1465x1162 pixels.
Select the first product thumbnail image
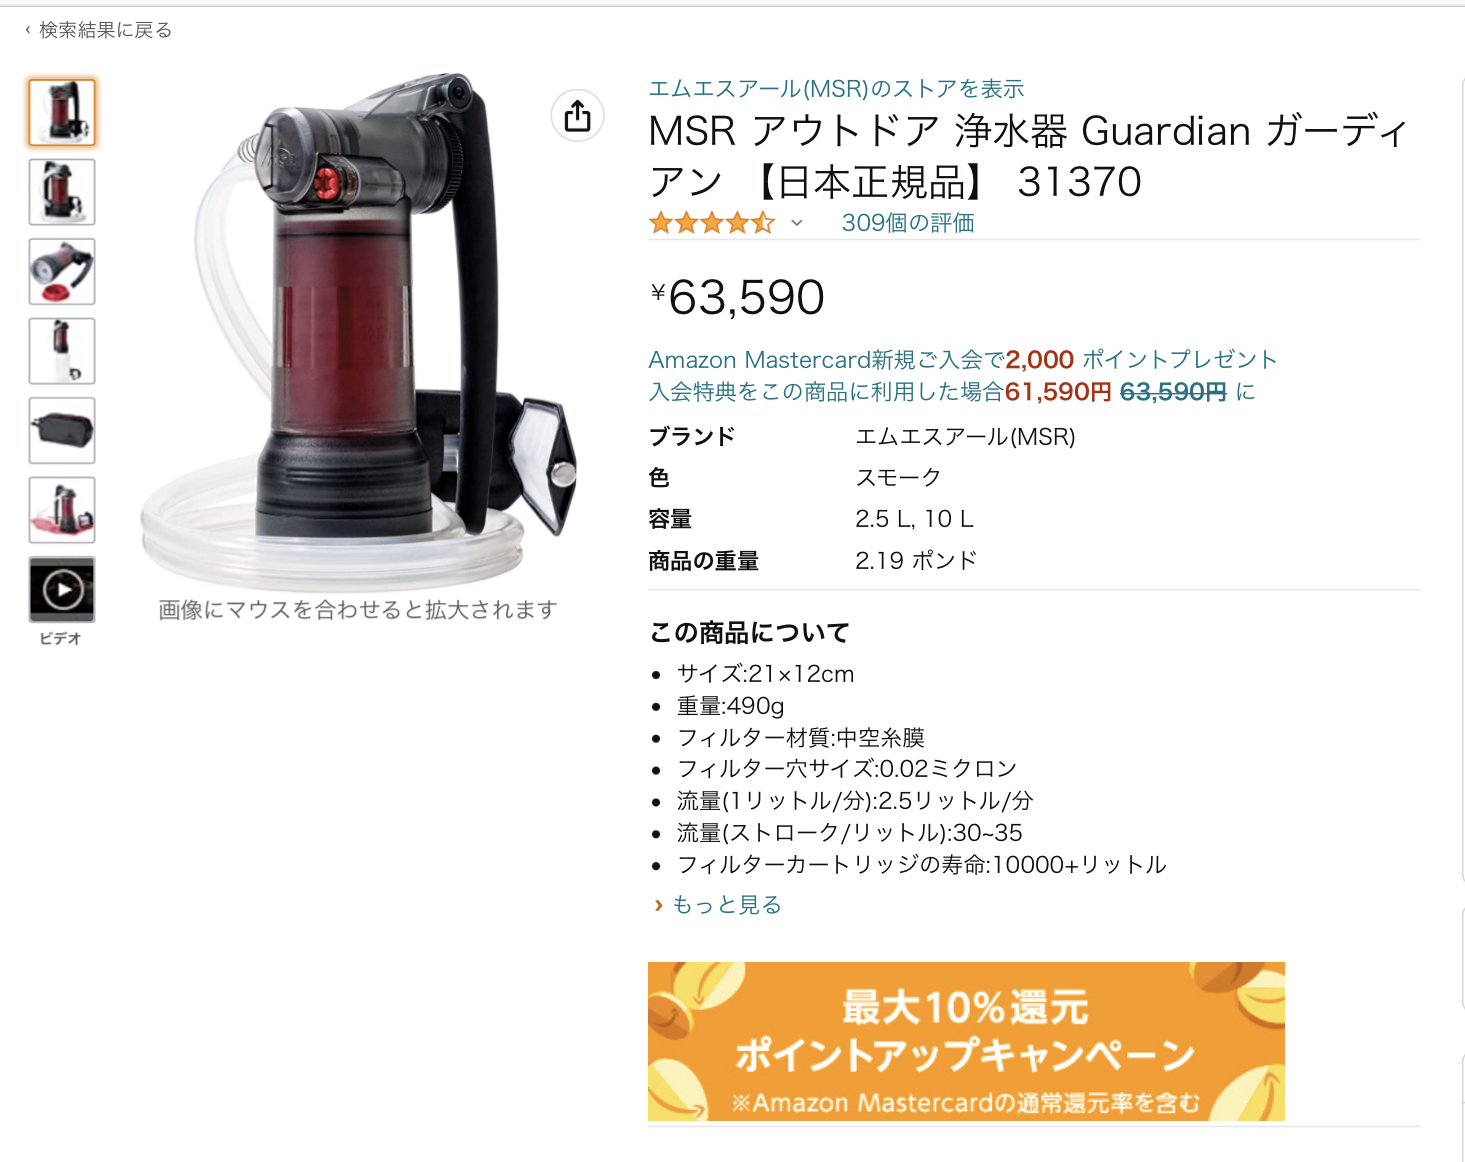point(62,112)
